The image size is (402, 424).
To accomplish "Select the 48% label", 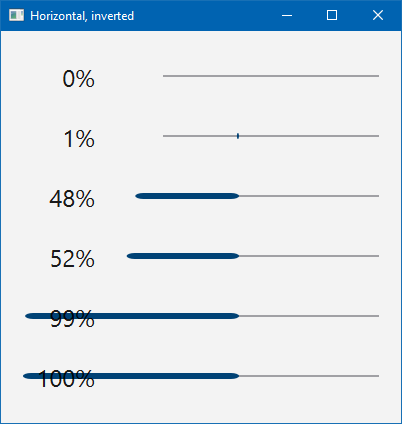I will pyautogui.click(x=72, y=199).
